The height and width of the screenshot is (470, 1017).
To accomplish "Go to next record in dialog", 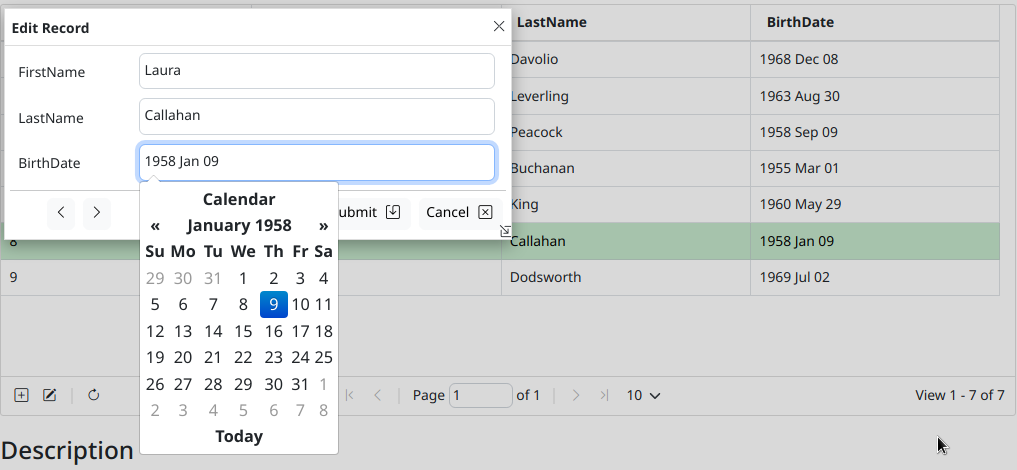I will 97,212.
